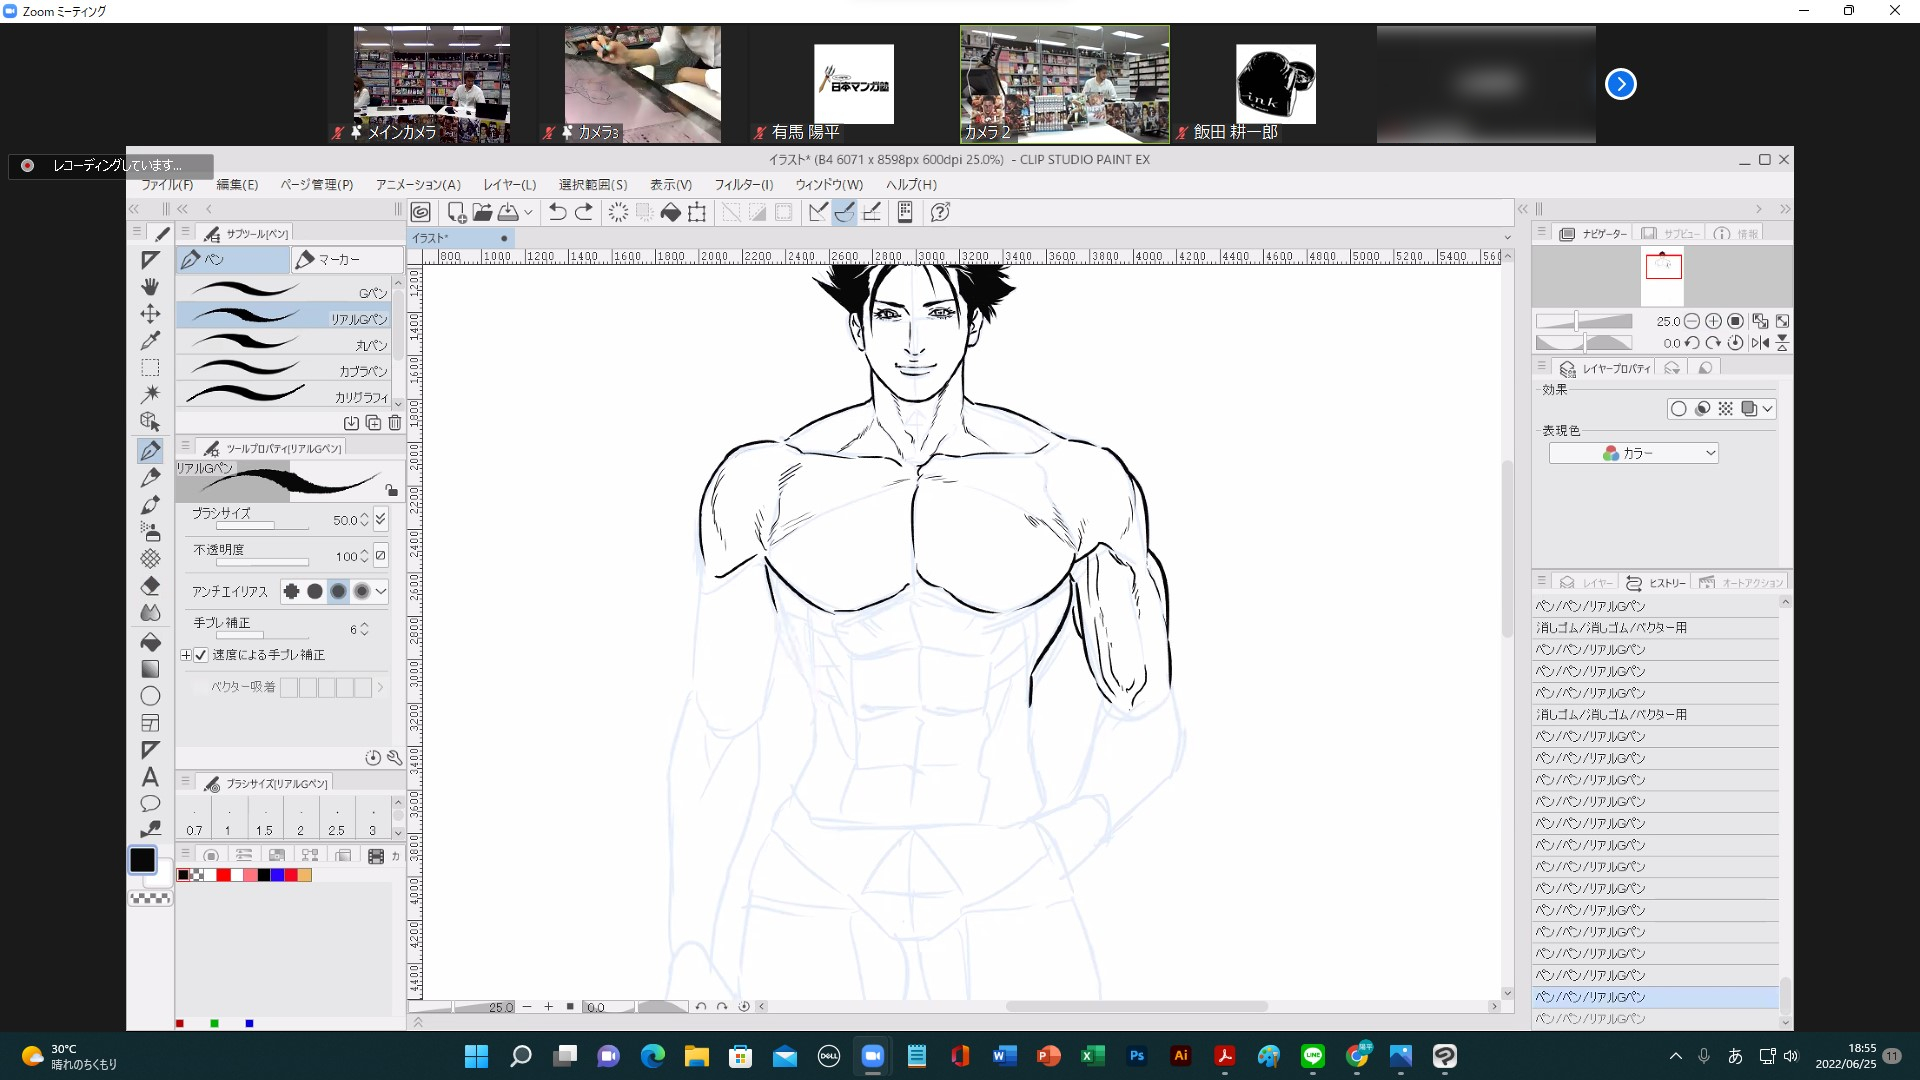
Task: Click the Fill icon in command bar
Action: 671,212
